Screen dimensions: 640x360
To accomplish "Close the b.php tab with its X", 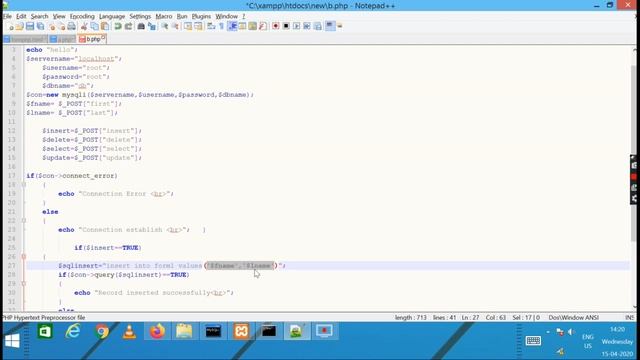I will tap(103, 38).
